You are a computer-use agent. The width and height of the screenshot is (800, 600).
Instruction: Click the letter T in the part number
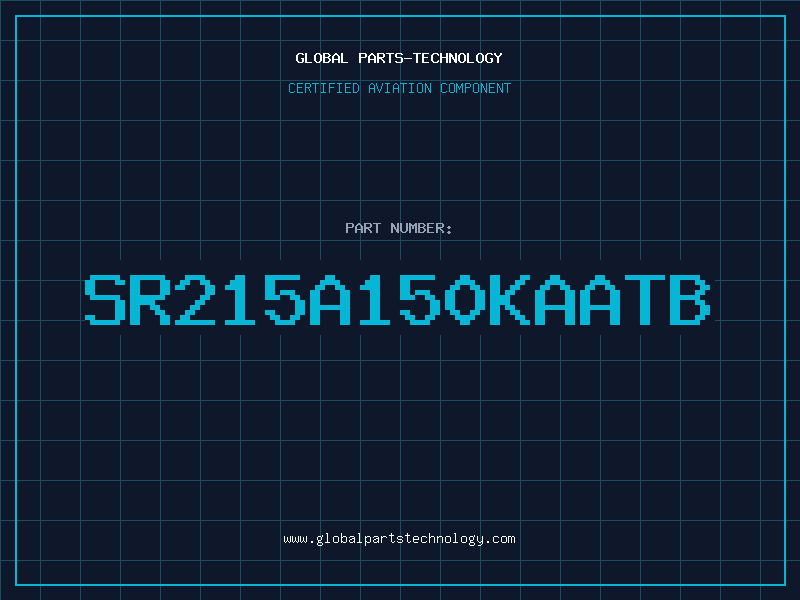645,299
